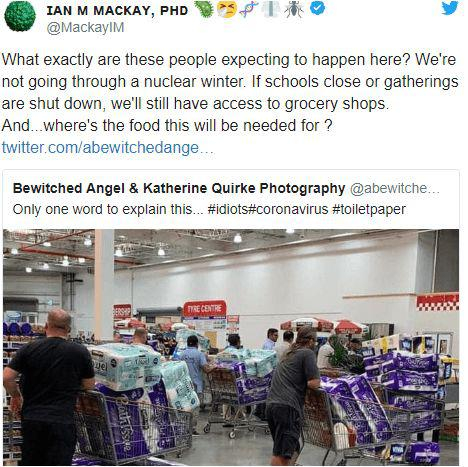
Task: Click the mosquito emoji
Action: [x=294, y=9]
